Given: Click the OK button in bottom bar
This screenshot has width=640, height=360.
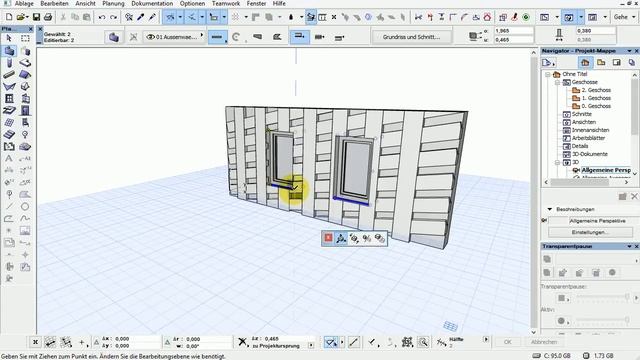Looking at the screenshot, I should 507,342.
